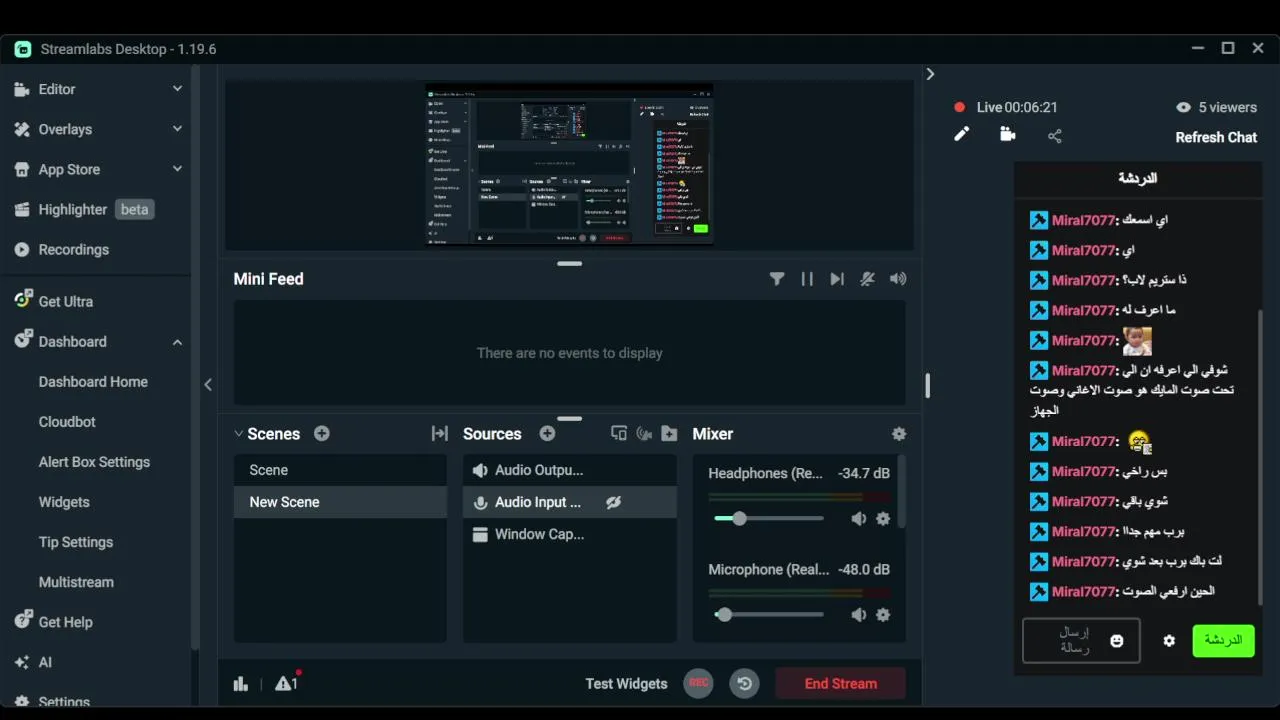Start recording with REC button
The height and width of the screenshot is (720, 1280).
699,683
